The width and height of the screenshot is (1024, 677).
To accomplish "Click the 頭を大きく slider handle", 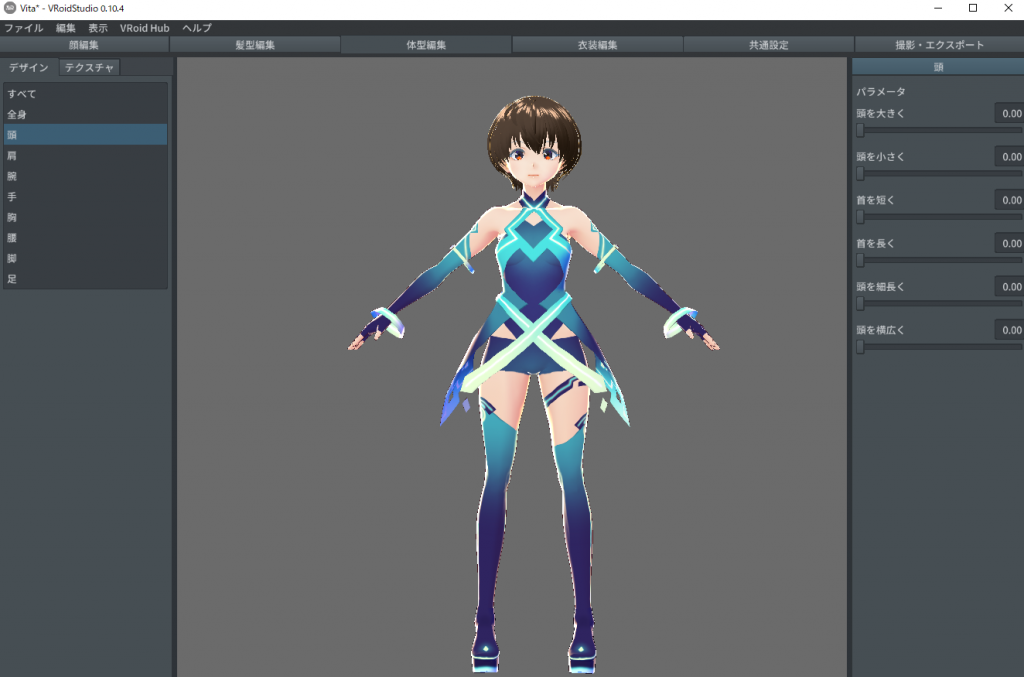I will click(x=860, y=130).
